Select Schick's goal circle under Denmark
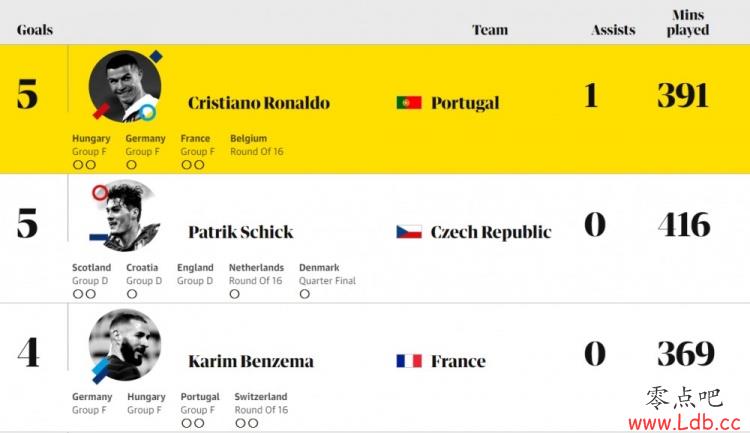 click(305, 294)
